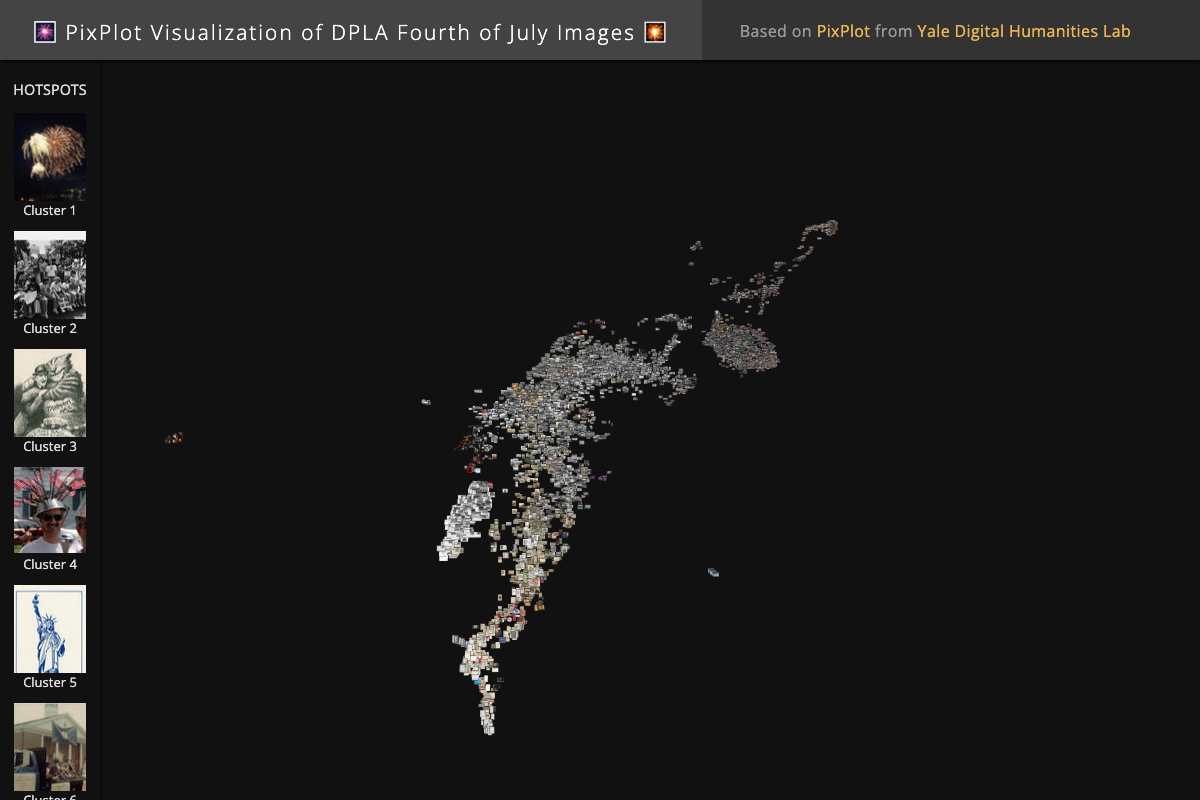The width and height of the screenshot is (1200, 800).
Task: Click the Cluster 3 label
Action: pyautogui.click(x=50, y=447)
